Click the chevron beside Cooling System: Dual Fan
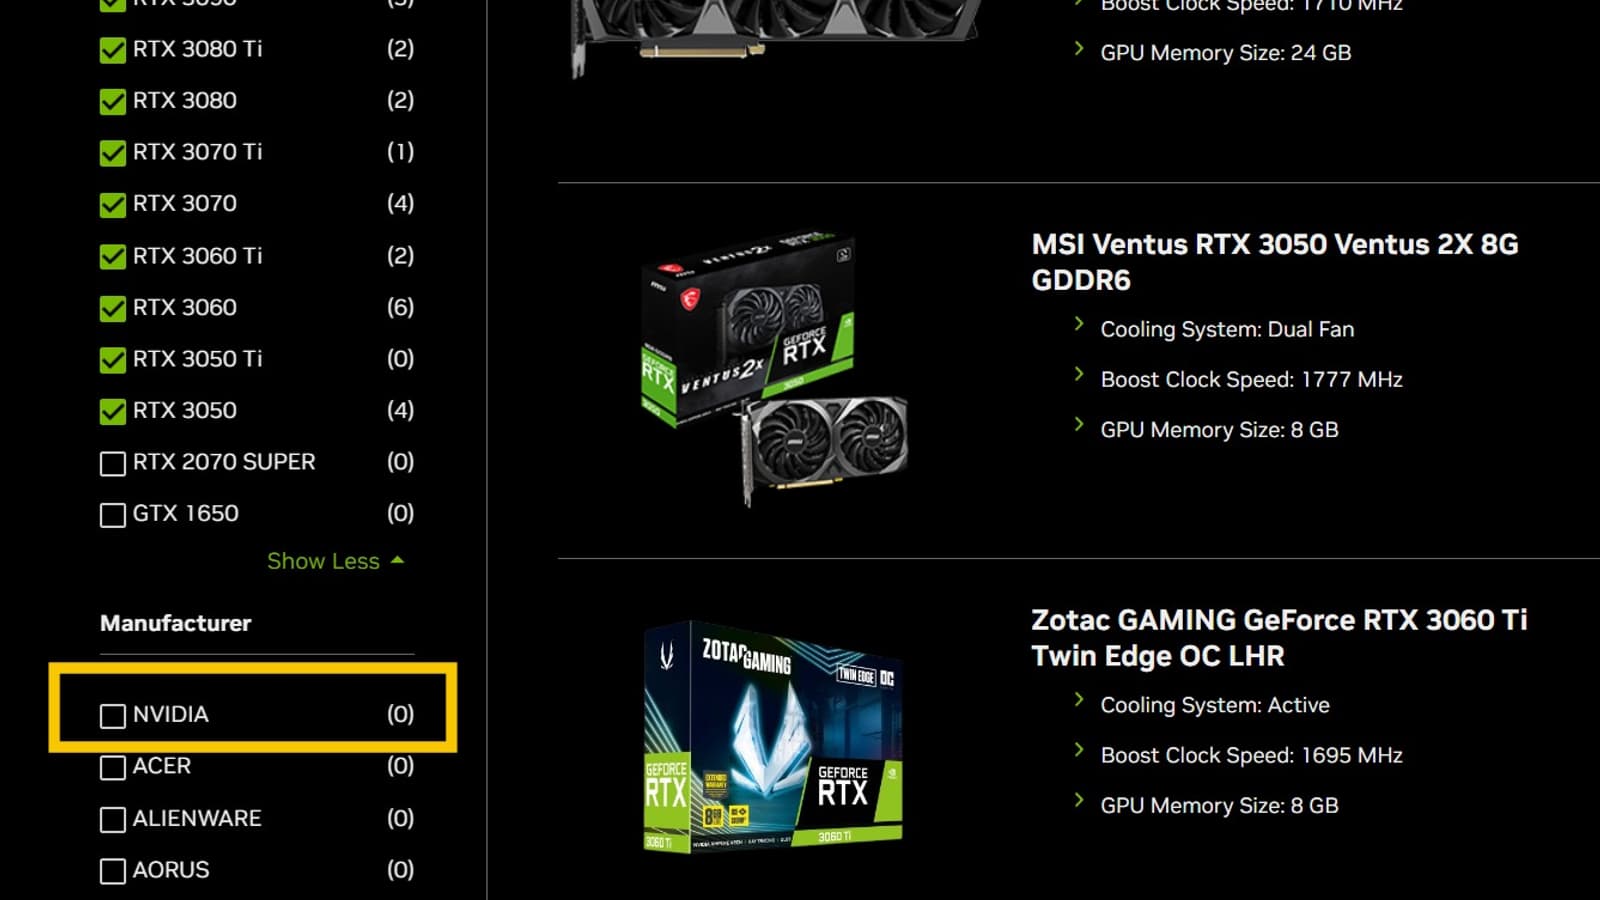Screen dimensions: 1600x900 click(1078, 324)
